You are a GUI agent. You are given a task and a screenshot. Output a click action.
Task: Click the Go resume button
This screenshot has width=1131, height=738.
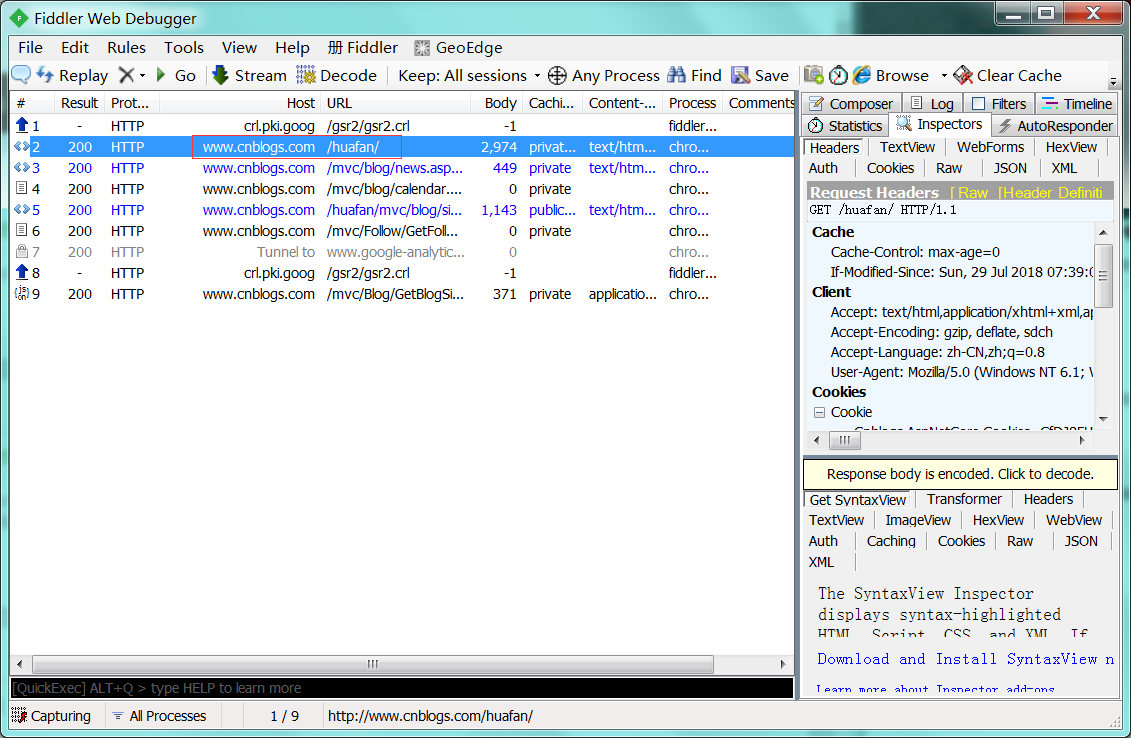pos(176,75)
